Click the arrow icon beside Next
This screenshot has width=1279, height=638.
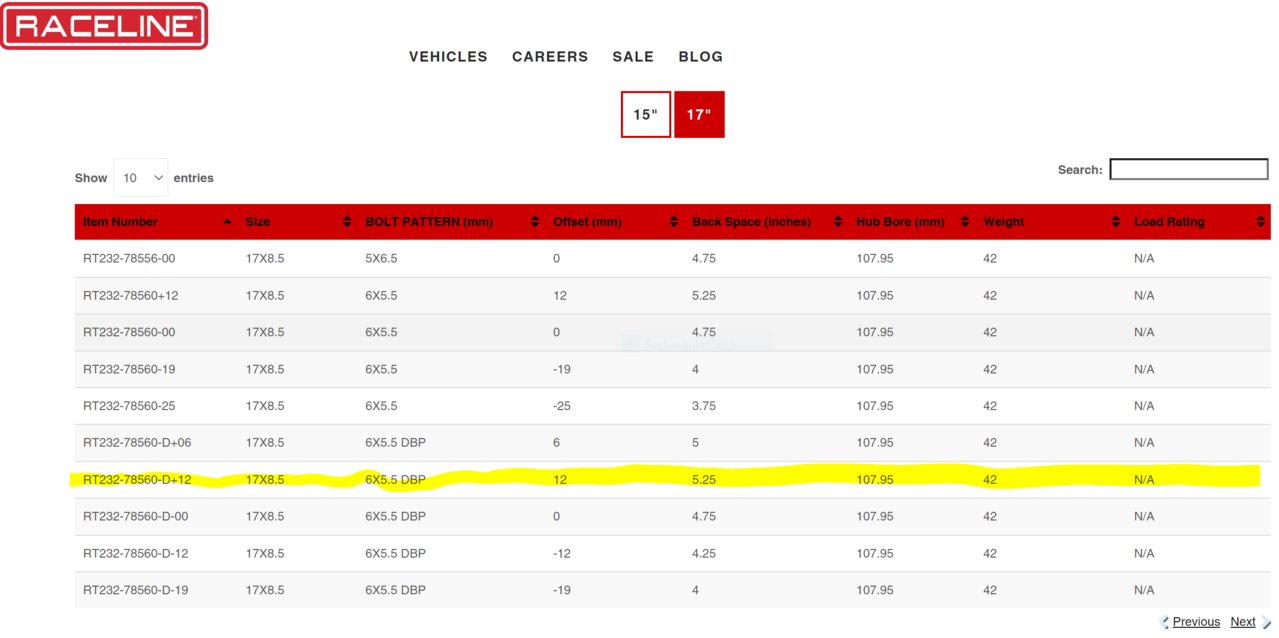click(x=1266, y=622)
